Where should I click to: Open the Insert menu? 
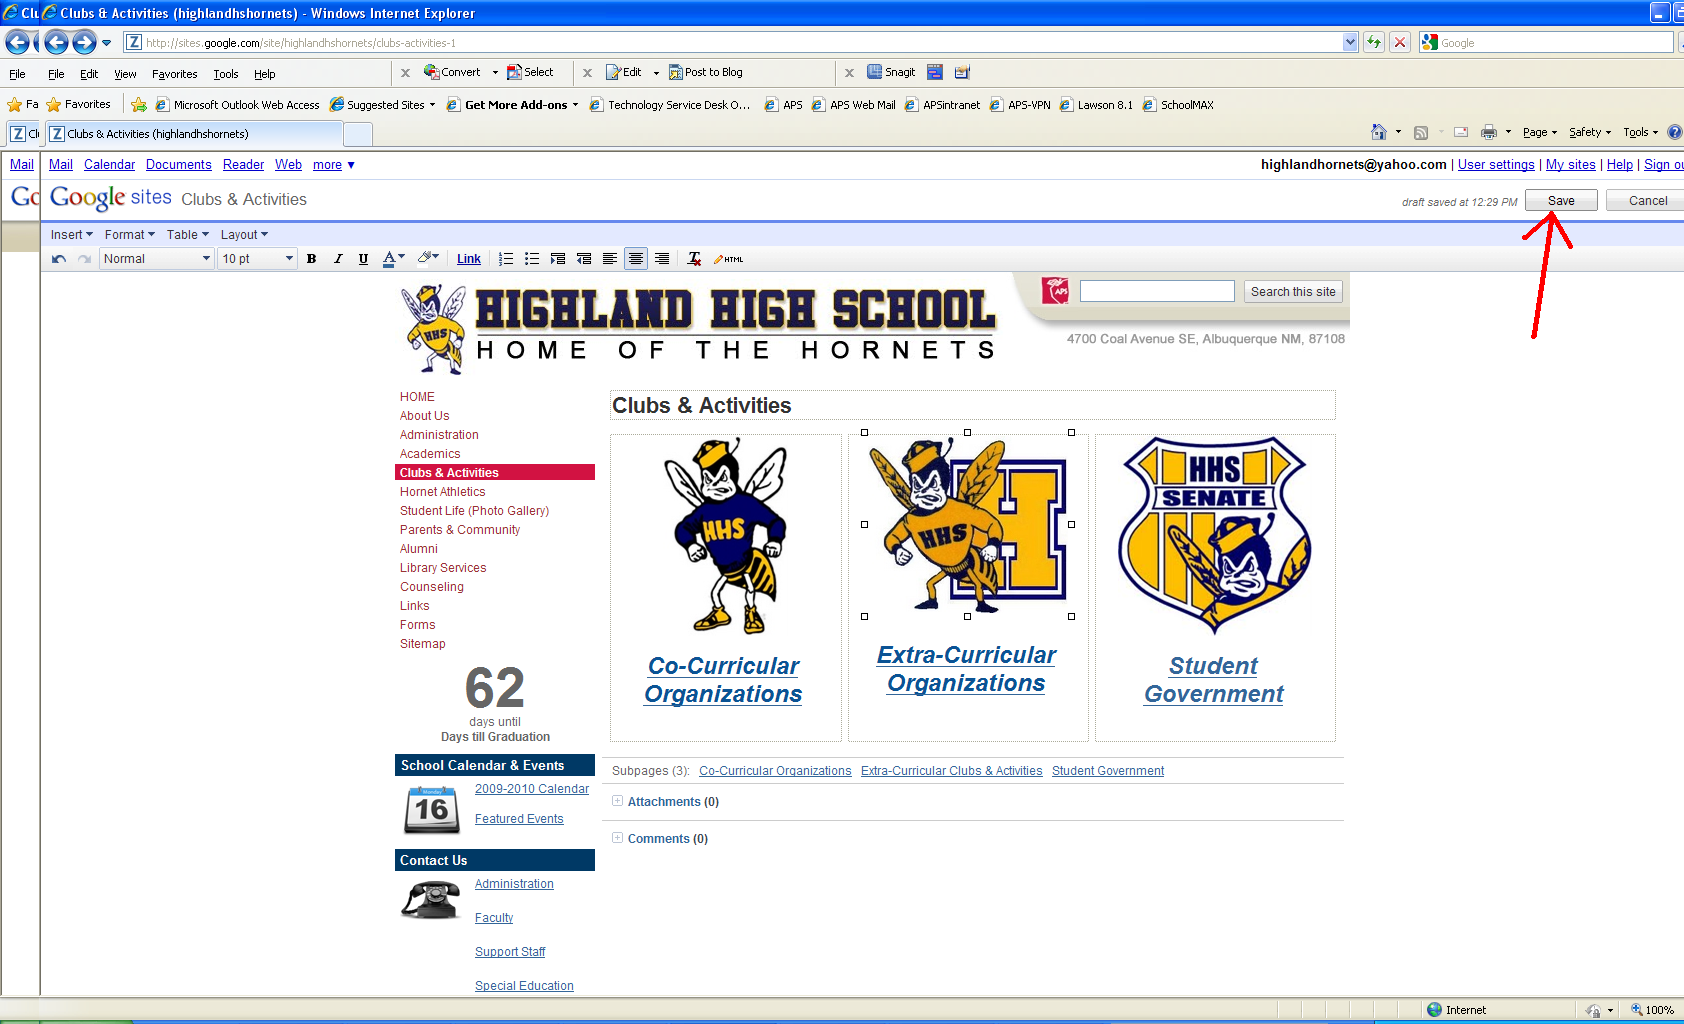pyautogui.click(x=71, y=235)
